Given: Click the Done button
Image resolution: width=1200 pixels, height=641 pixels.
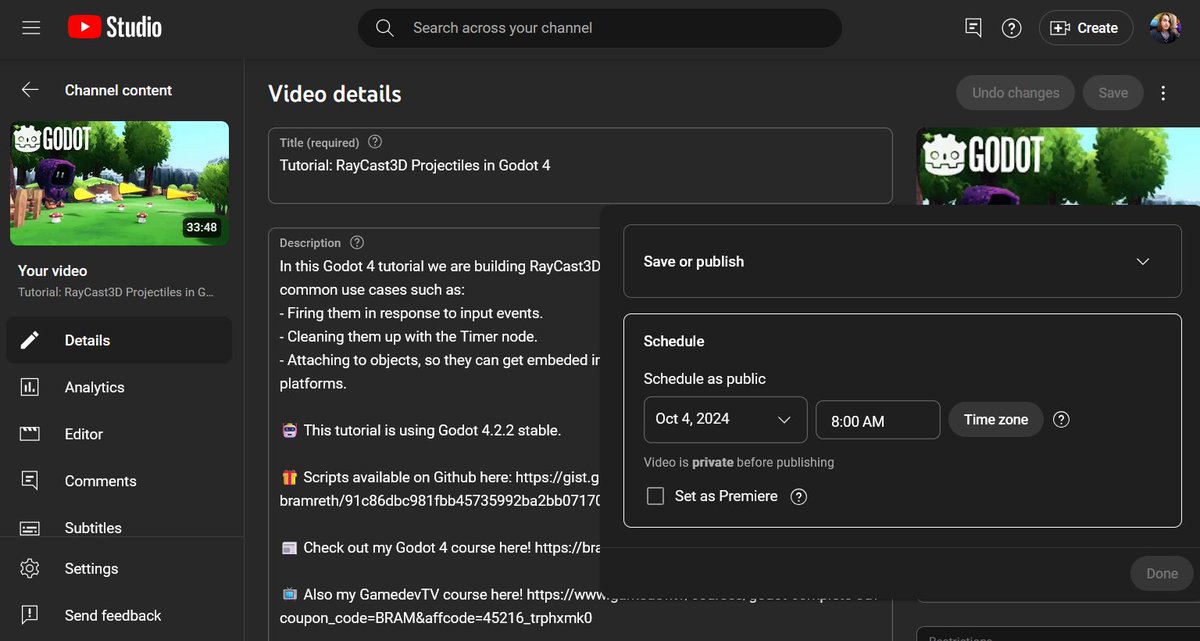Looking at the screenshot, I should click(1162, 574).
